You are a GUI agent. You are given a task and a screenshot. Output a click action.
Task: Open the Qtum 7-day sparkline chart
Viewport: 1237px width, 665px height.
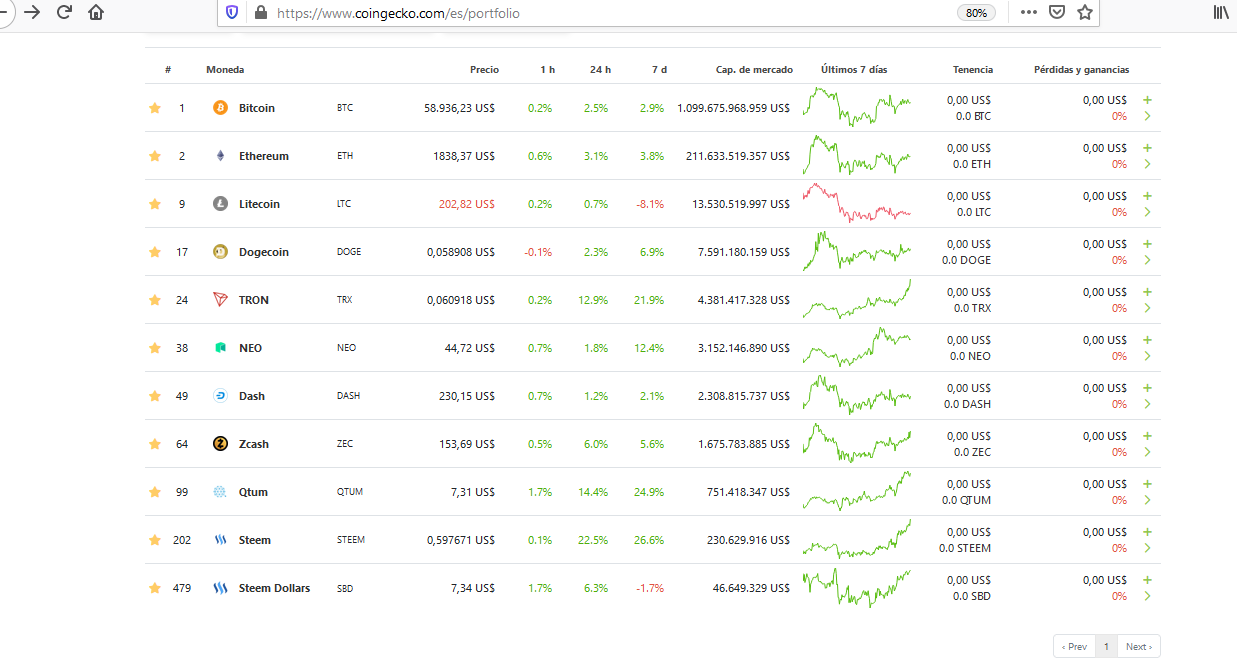tap(856, 491)
